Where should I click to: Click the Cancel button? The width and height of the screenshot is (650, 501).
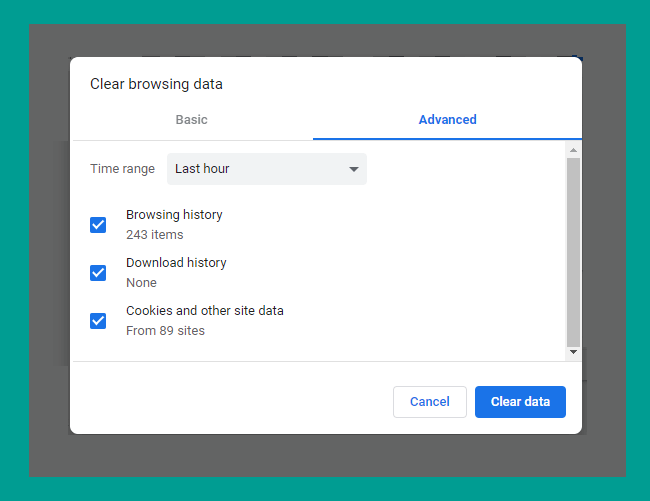429,402
